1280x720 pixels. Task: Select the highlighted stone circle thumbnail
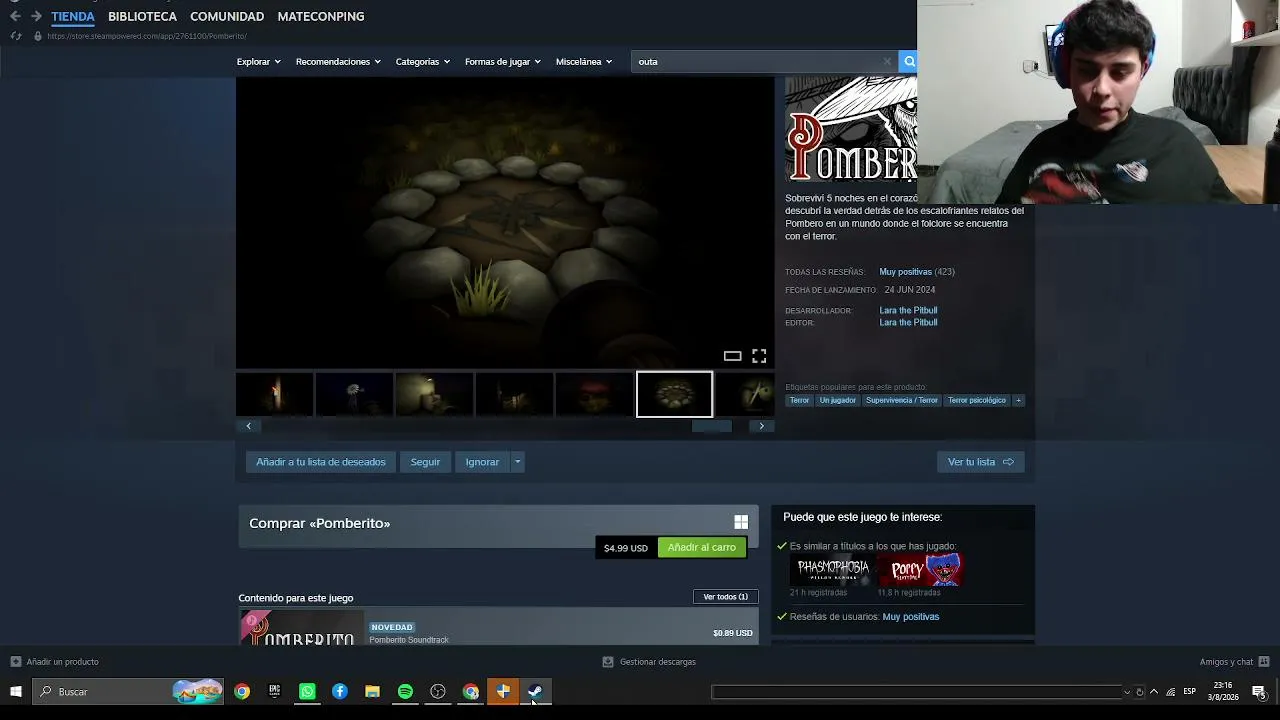coord(674,395)
